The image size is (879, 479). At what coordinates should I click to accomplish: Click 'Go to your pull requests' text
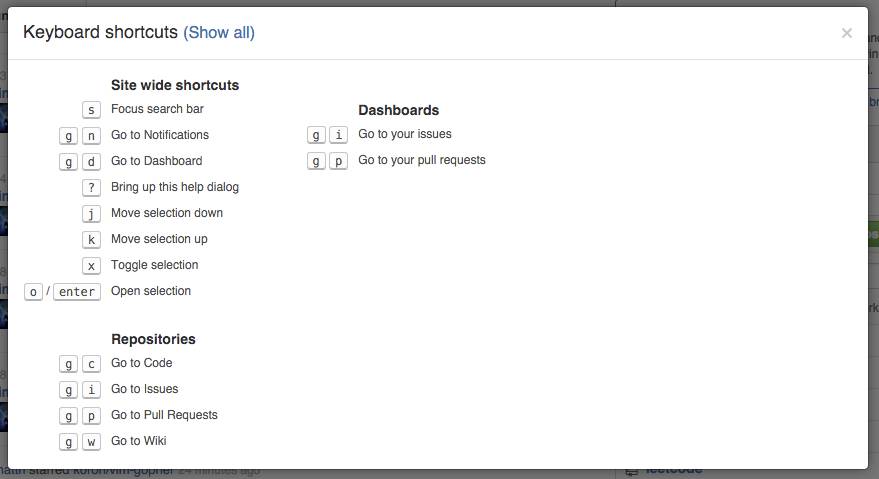coord(422,160)
